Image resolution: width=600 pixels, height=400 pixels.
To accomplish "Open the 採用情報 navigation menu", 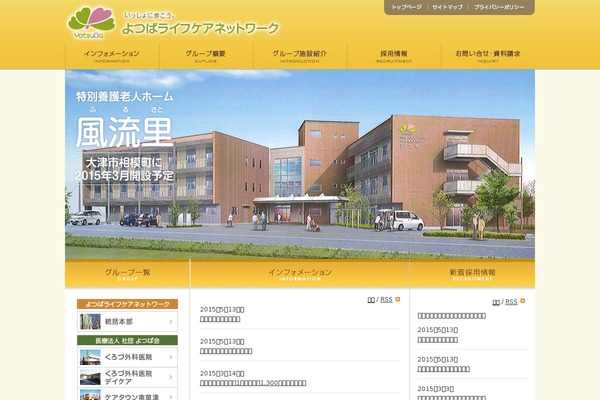I will (394, 56).
